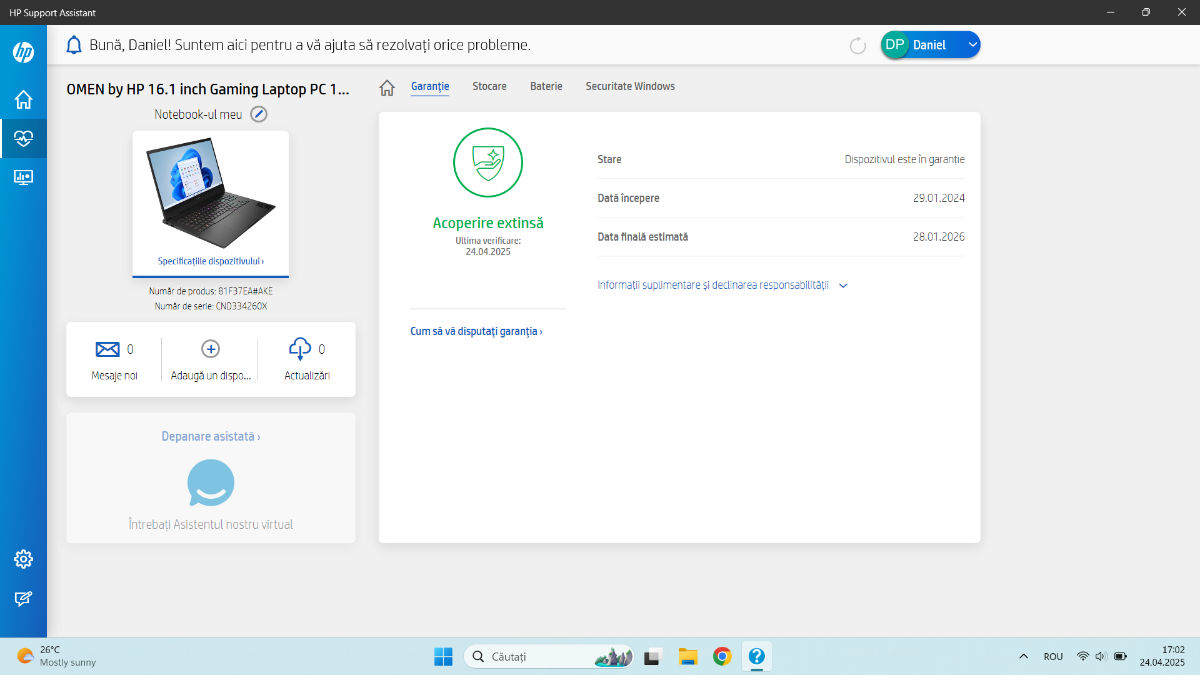Image resolution: width=1200 pixels, height=675 pixels.
Task: Click the Wi-Fi network tray icon
Action: [1082, 657]
